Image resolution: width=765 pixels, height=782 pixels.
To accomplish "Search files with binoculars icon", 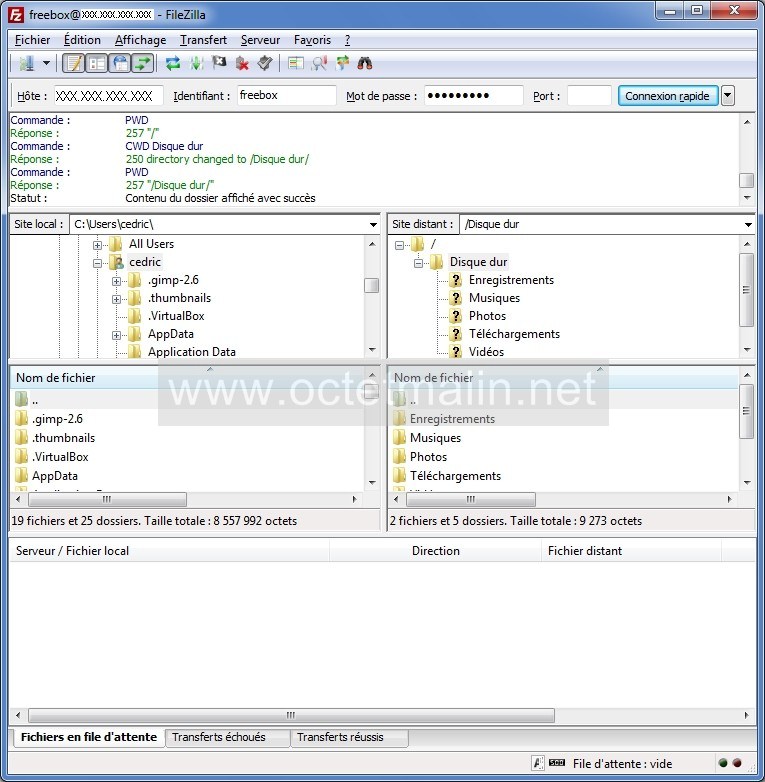I will [365, 63].
